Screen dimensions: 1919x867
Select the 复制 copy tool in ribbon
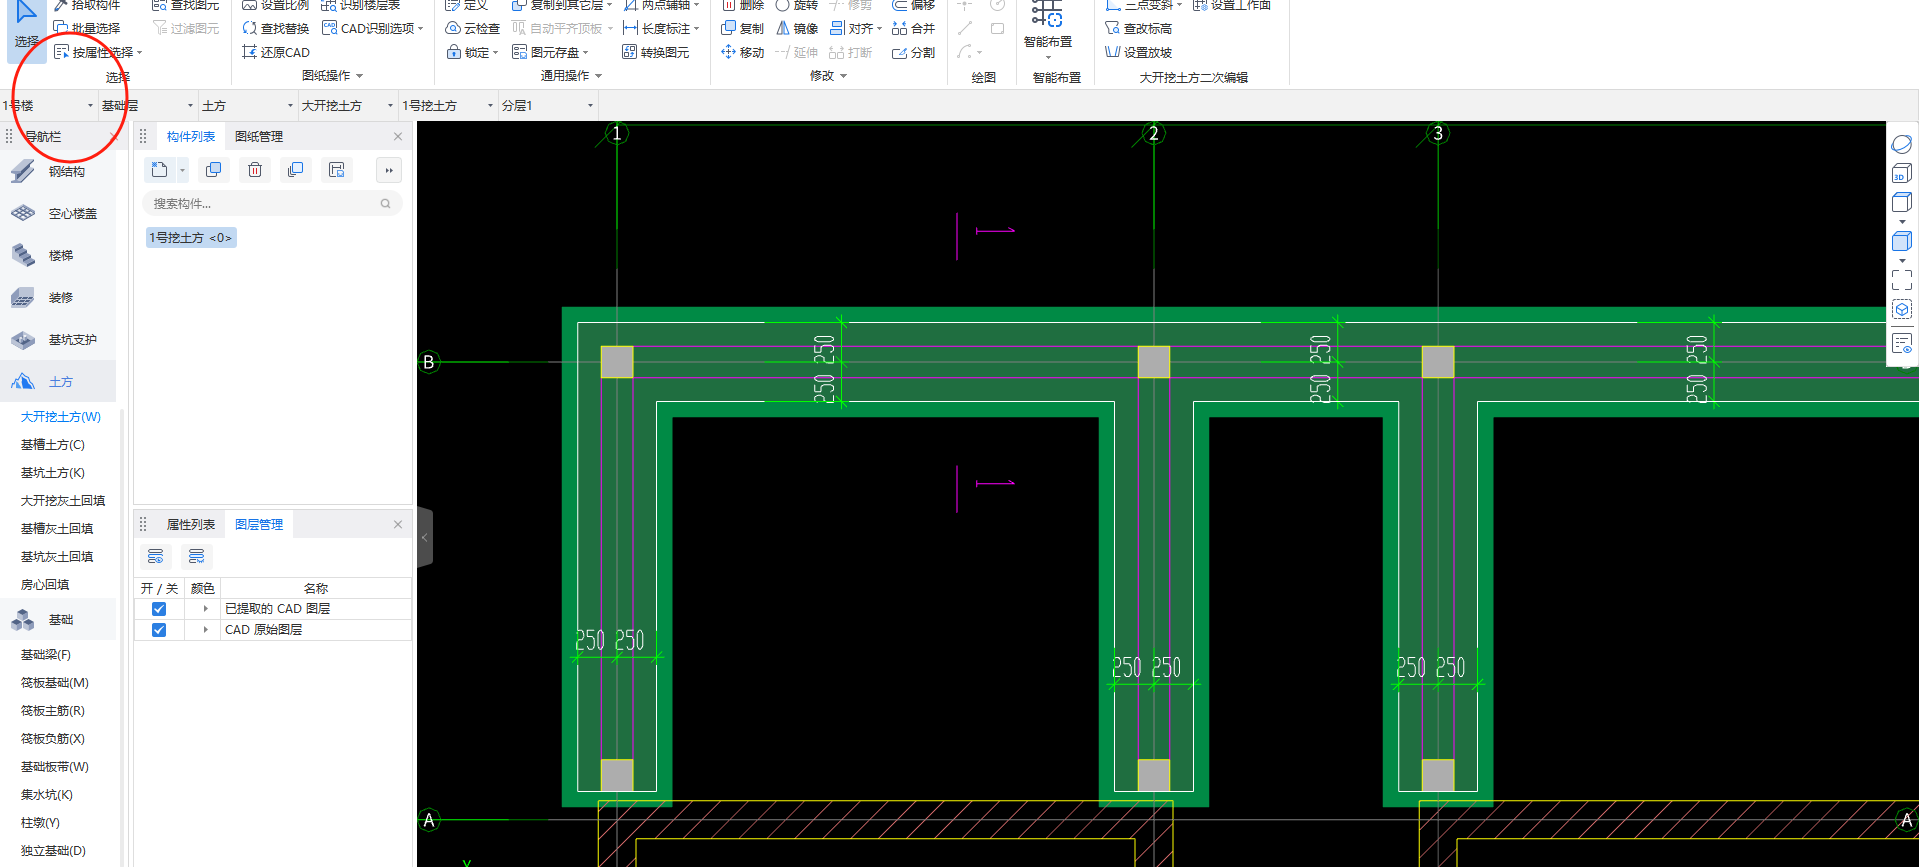(742, 28)
